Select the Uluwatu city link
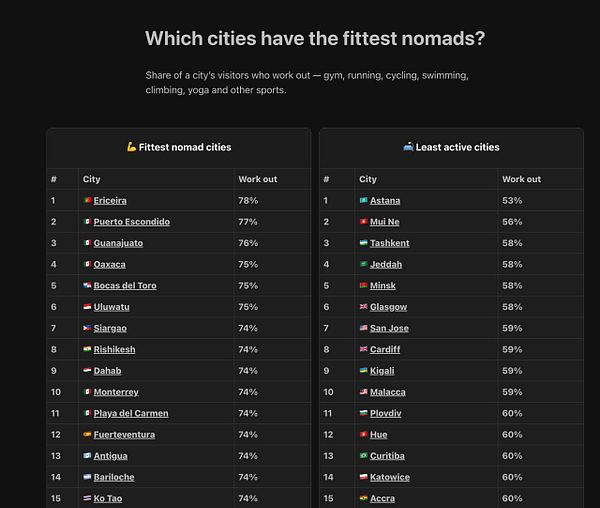 111,307
